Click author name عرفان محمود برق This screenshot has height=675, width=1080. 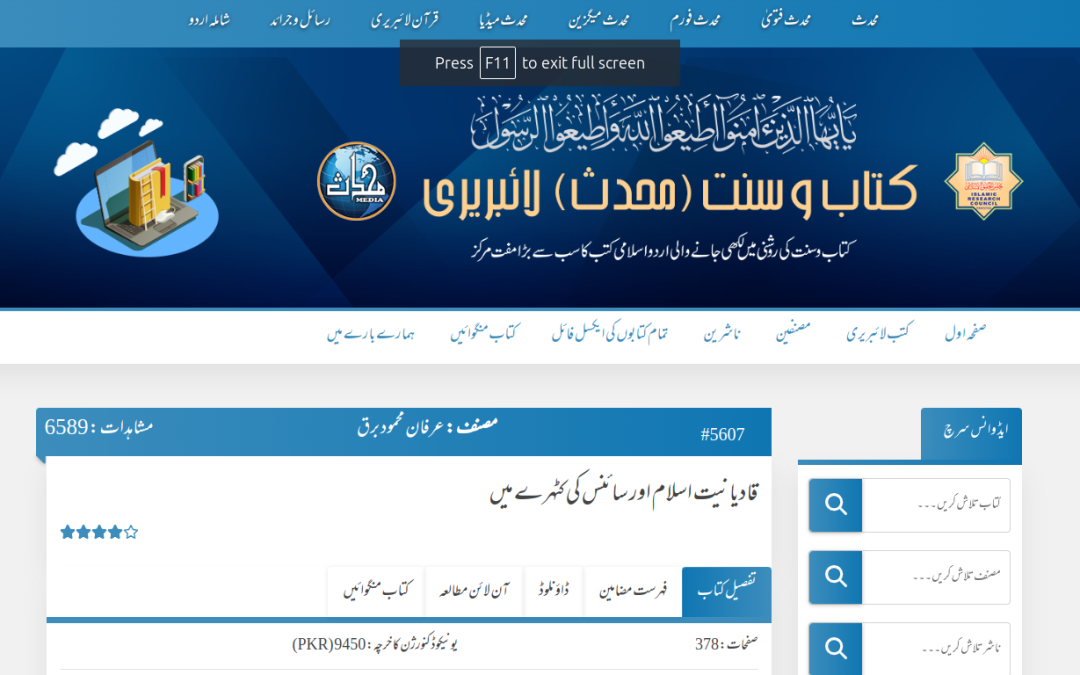(x=401, y=428)
